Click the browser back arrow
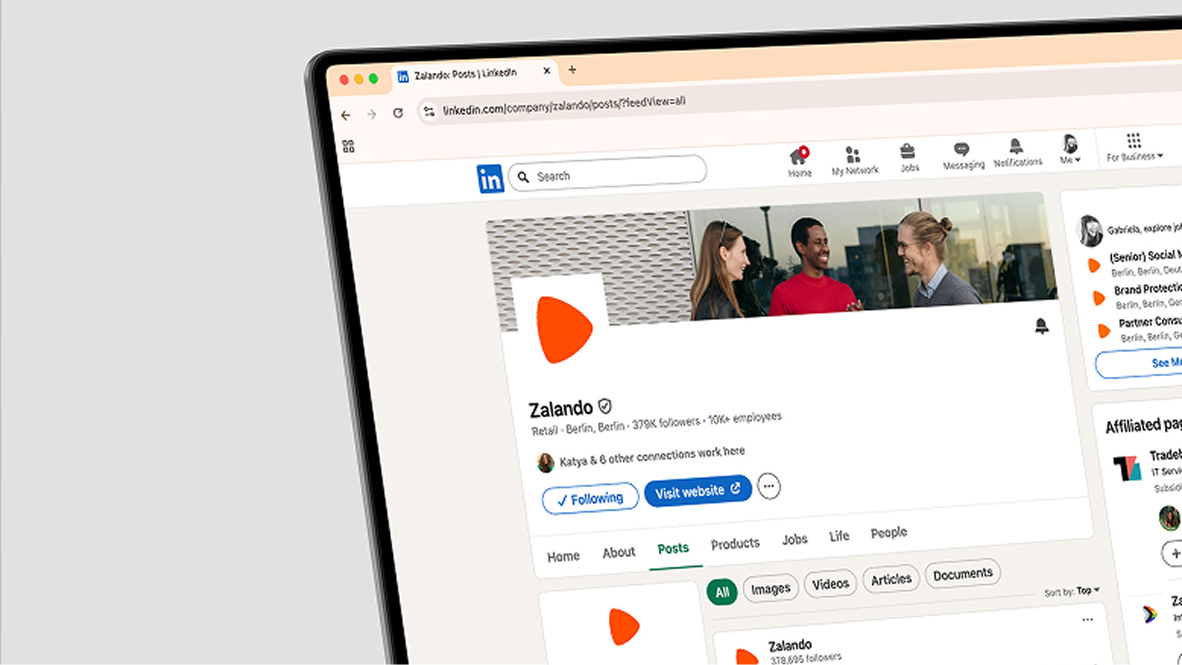 [x=346, y=115]
